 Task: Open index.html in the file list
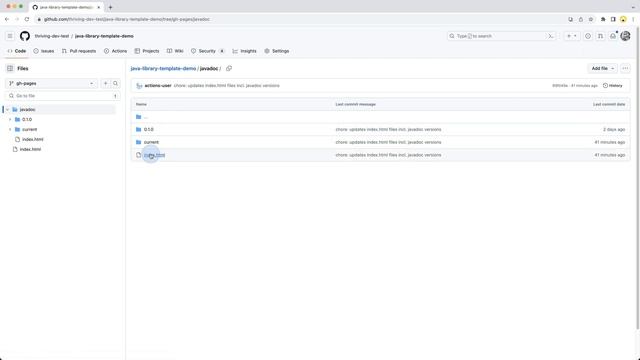point(155,155)
